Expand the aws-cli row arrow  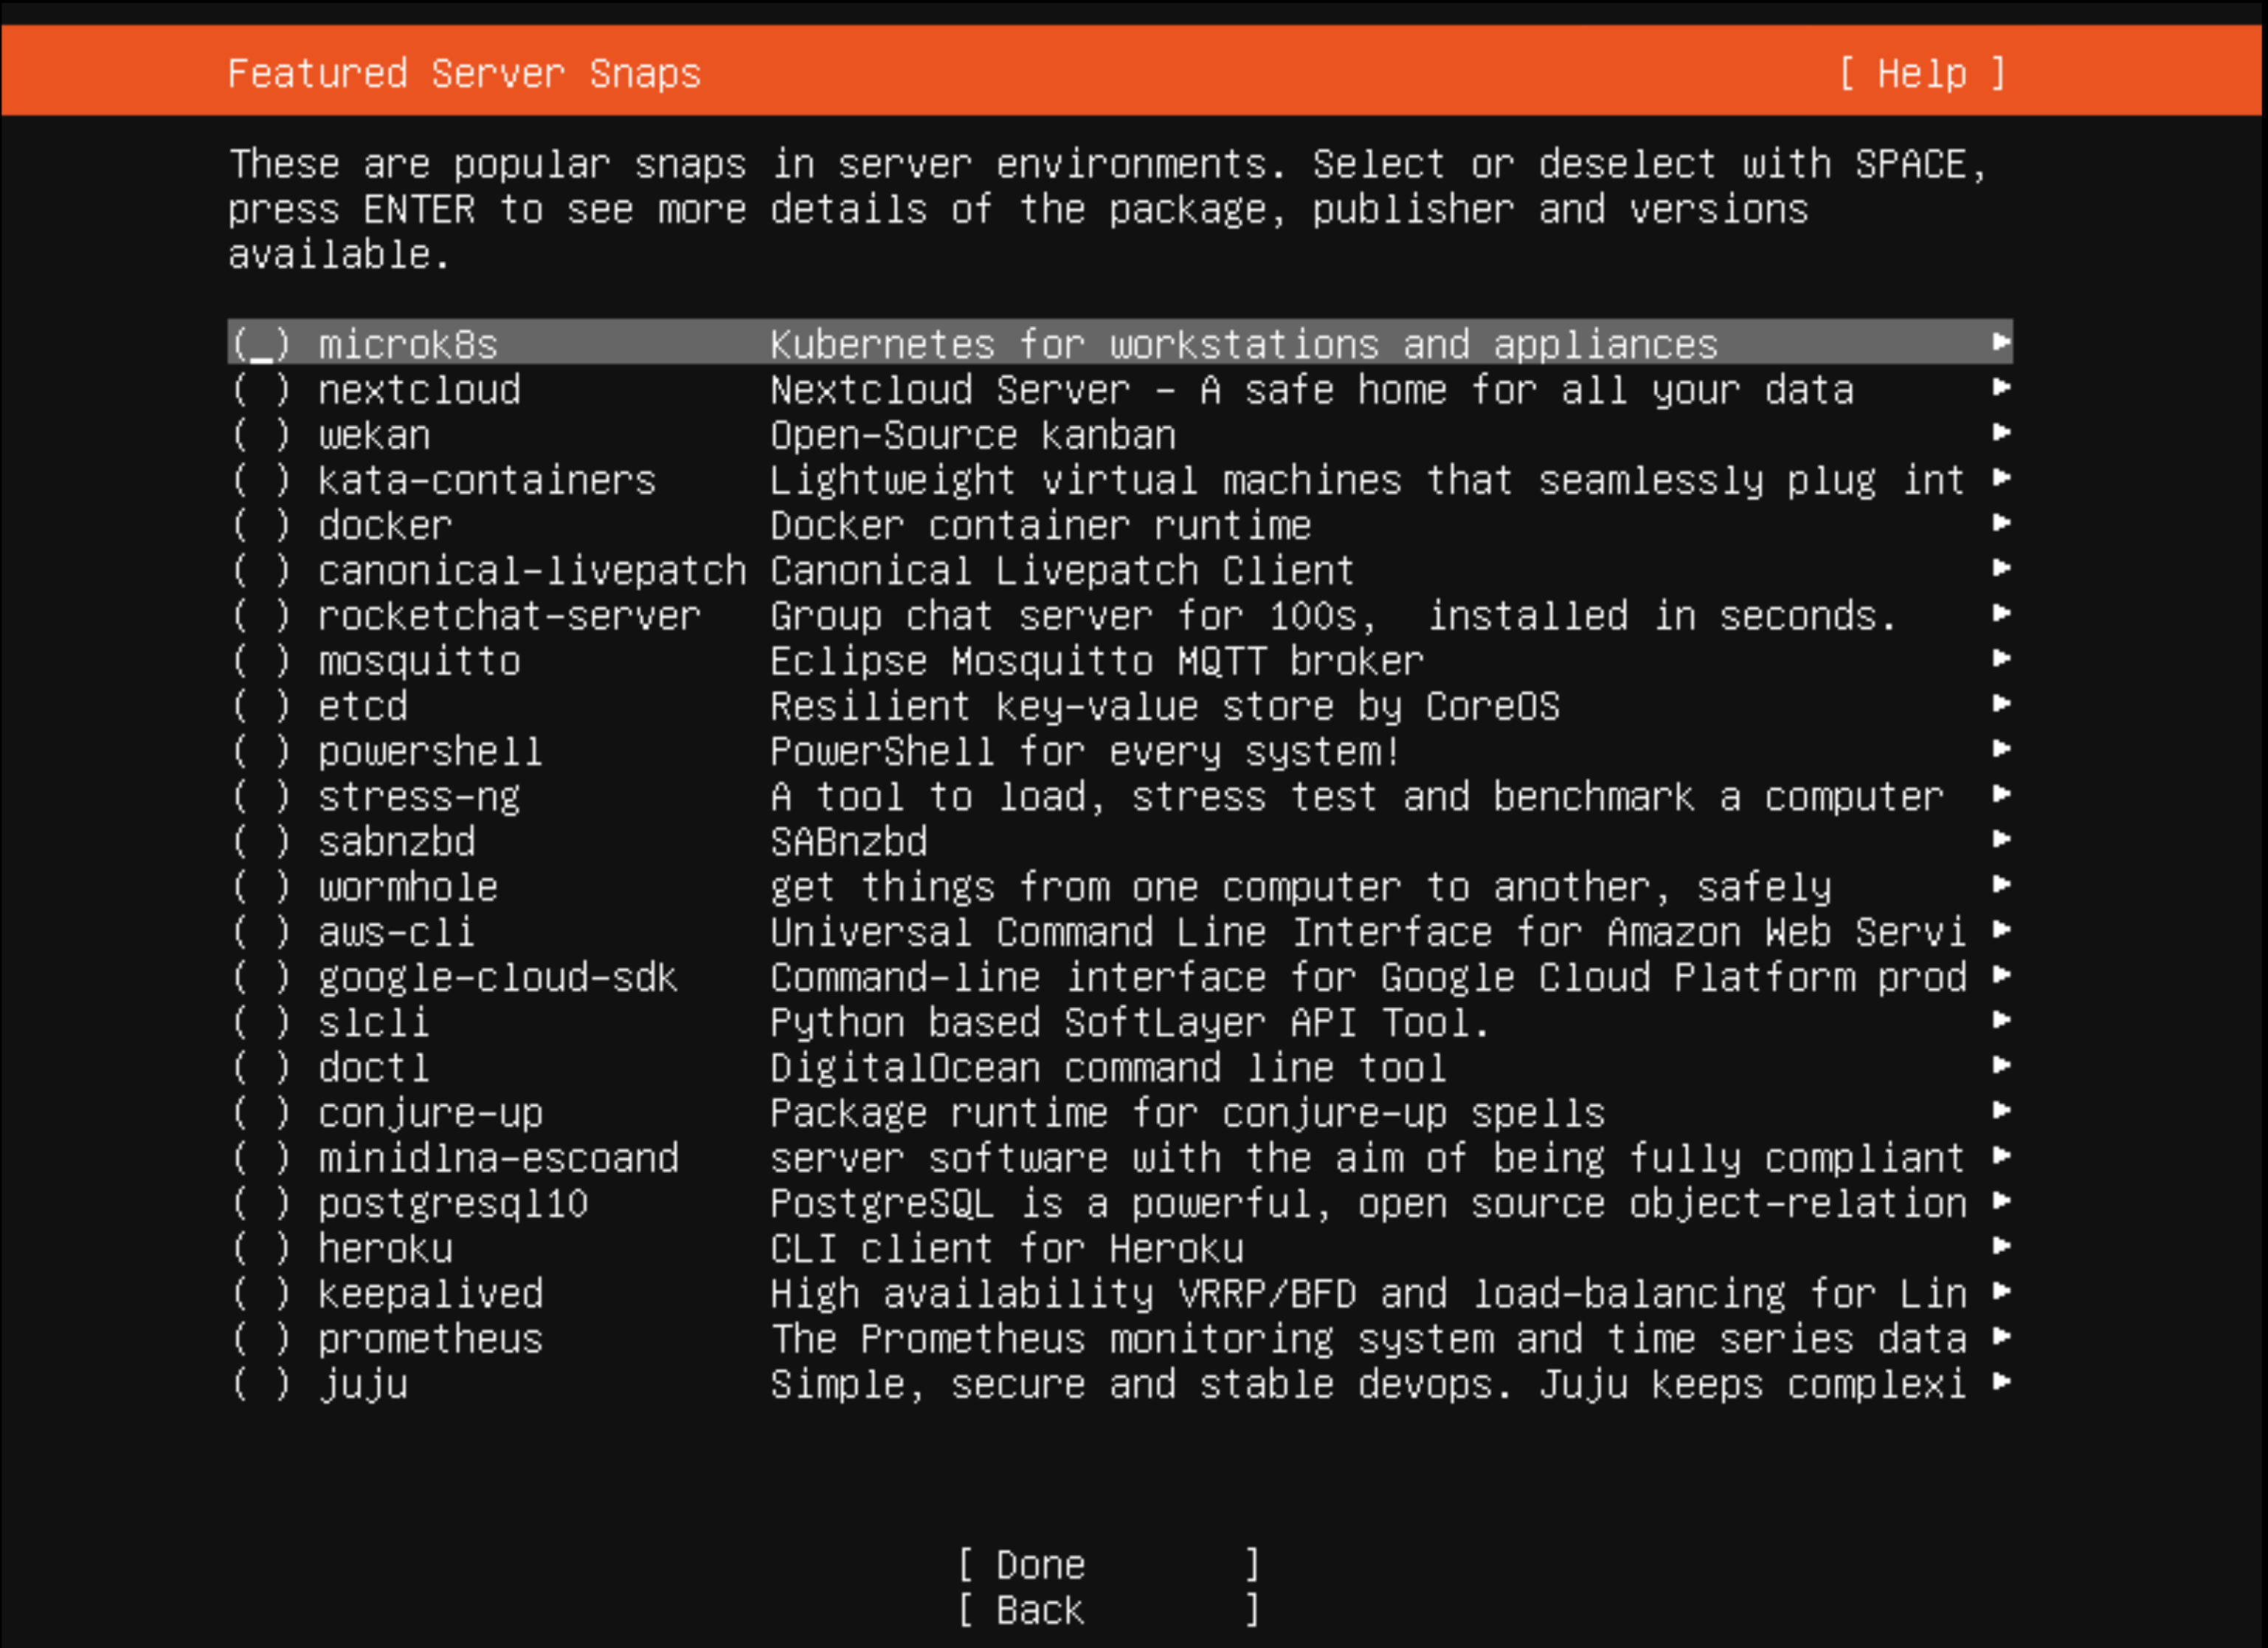pyautogui.click(x=2001, y=929)
